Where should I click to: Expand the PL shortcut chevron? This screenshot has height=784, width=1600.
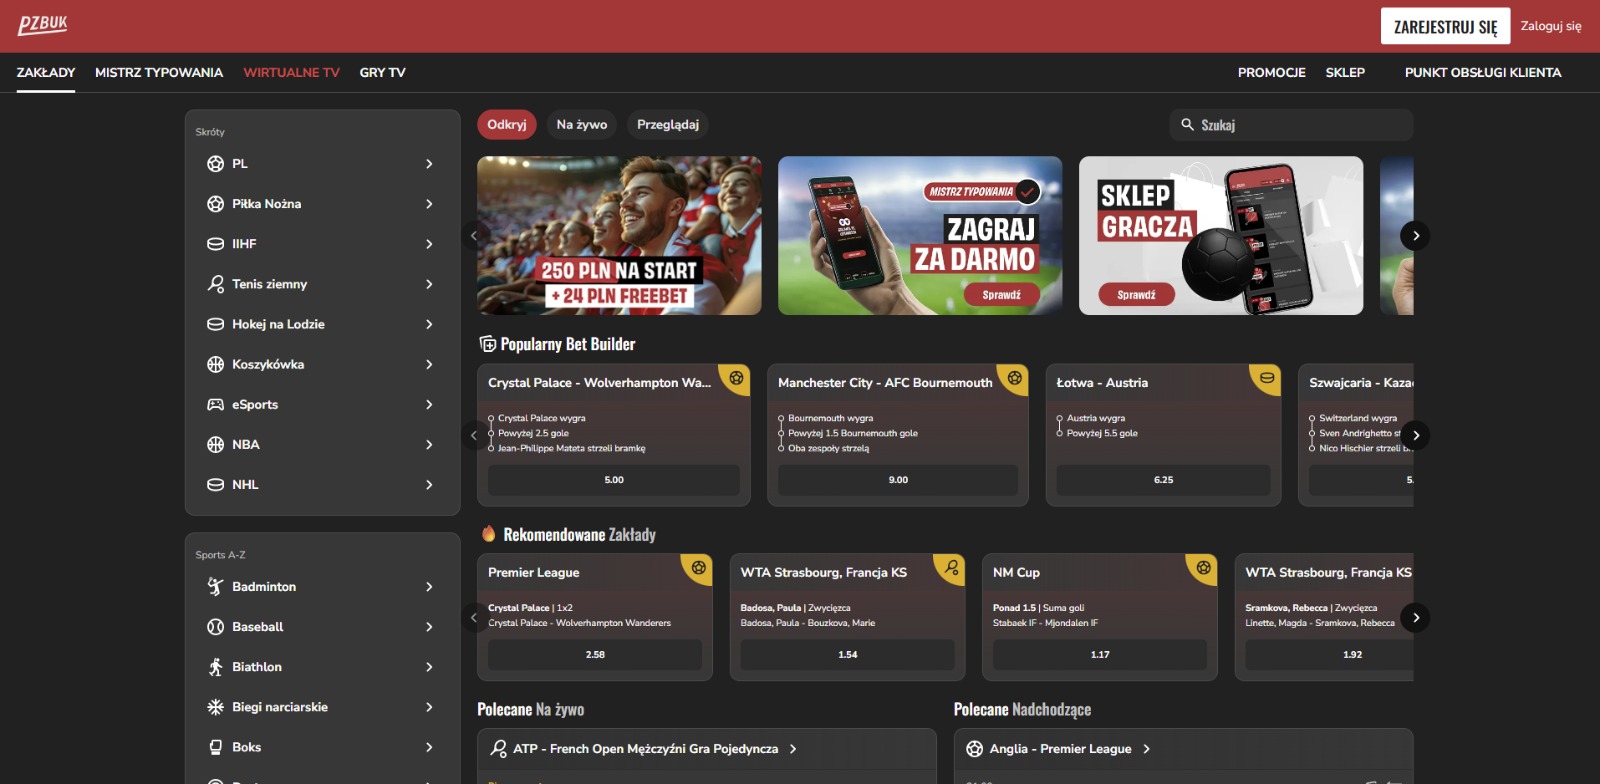(x=429, y=164)
